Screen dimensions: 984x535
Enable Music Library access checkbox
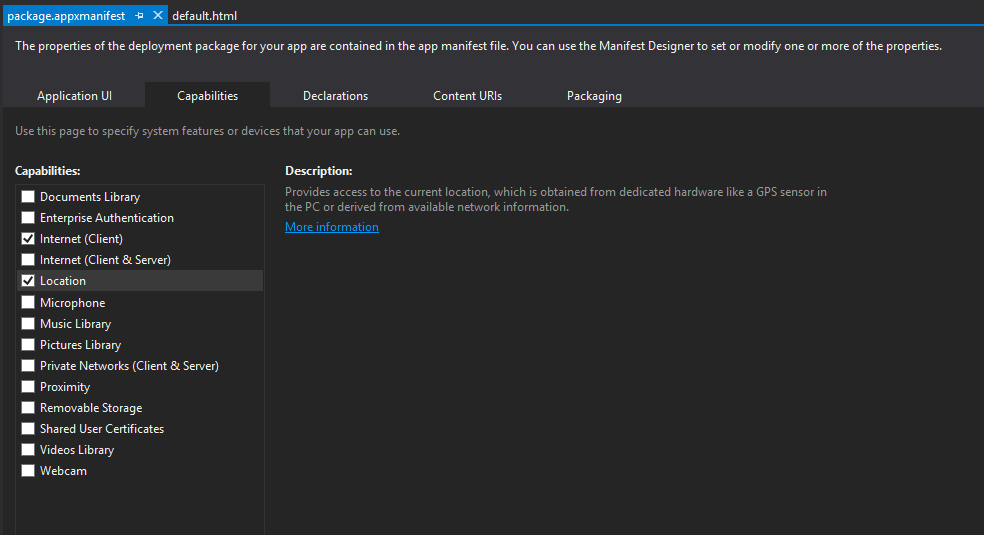[x=28, y=324]
